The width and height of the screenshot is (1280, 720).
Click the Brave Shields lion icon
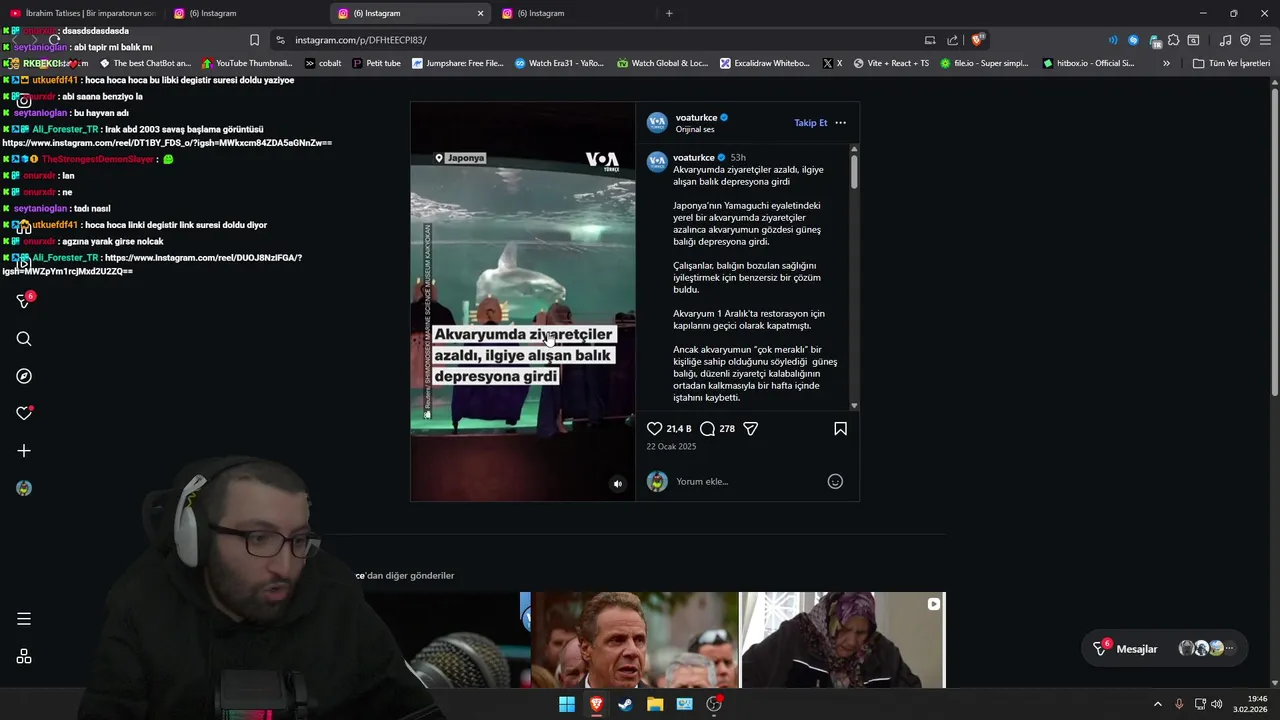click(x=977, y=40)
